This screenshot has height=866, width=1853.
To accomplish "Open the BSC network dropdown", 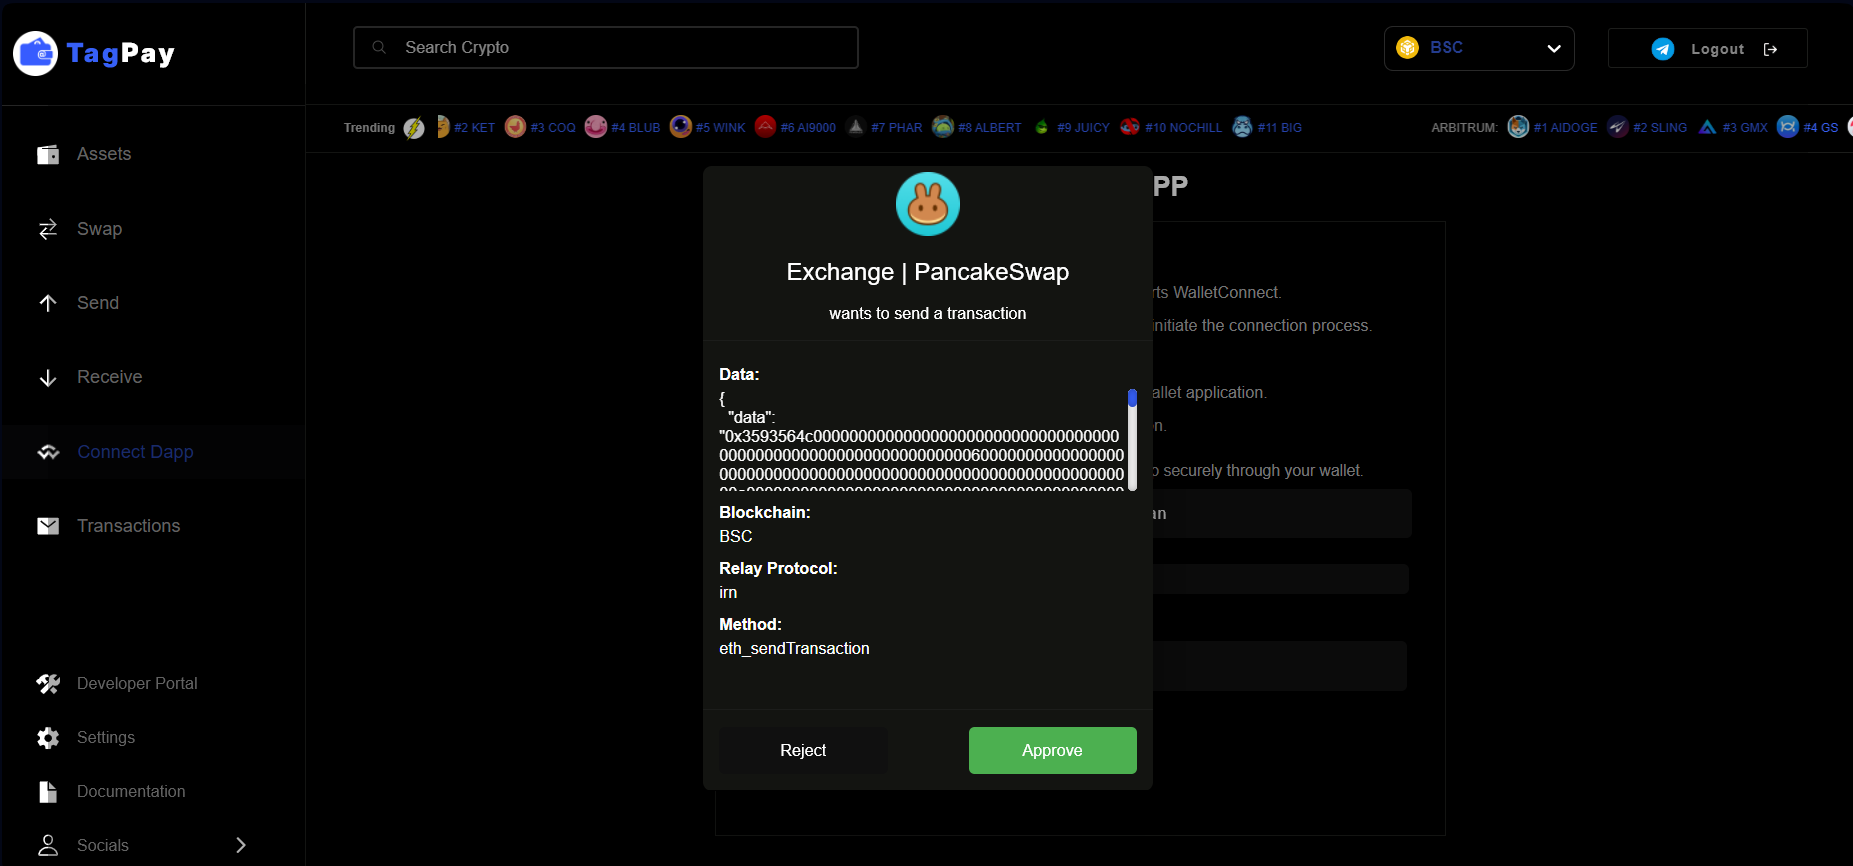I will tap(1478, 48).
